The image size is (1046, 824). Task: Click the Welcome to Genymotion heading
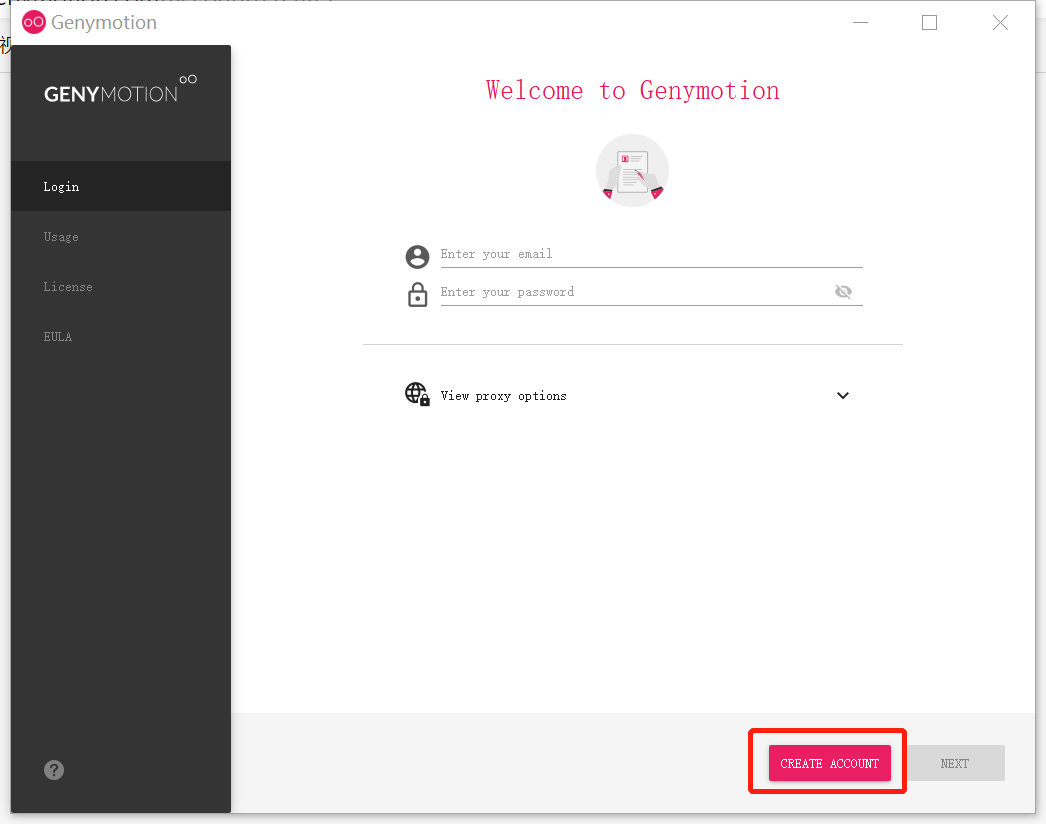(x=632, y=90)
